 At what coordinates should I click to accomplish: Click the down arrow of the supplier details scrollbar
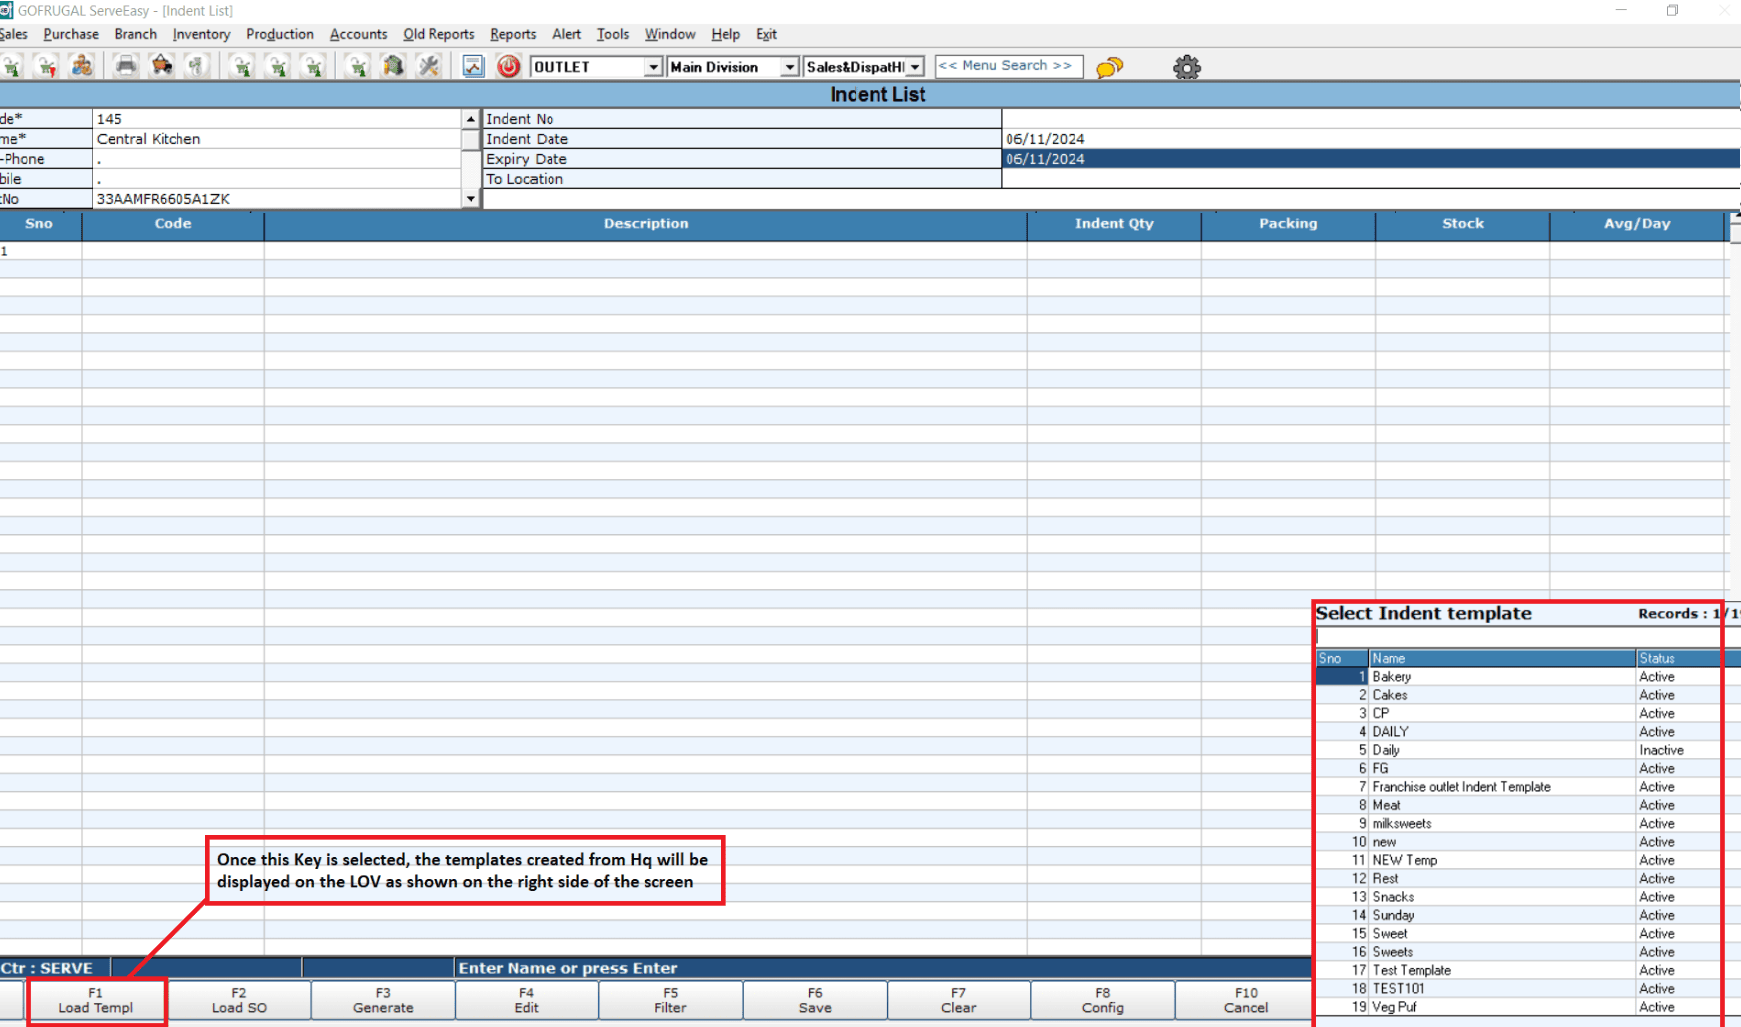[x=470, y=199]
